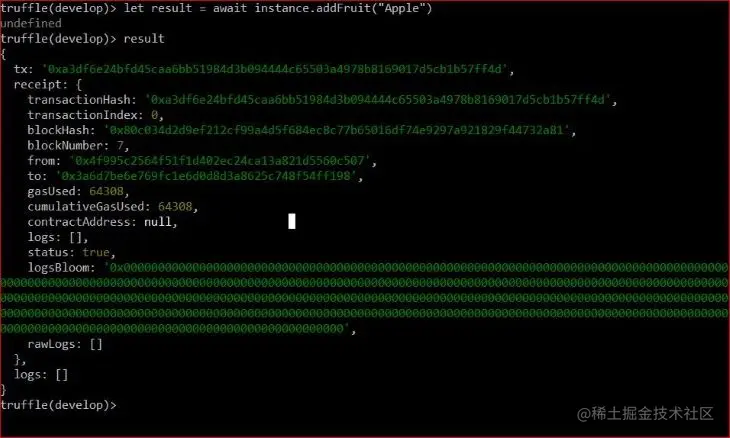Image resolution: width=730 pixels, height=438 pixels.
Task: Click the blockNumber value 7
Action: coord(120,146)
